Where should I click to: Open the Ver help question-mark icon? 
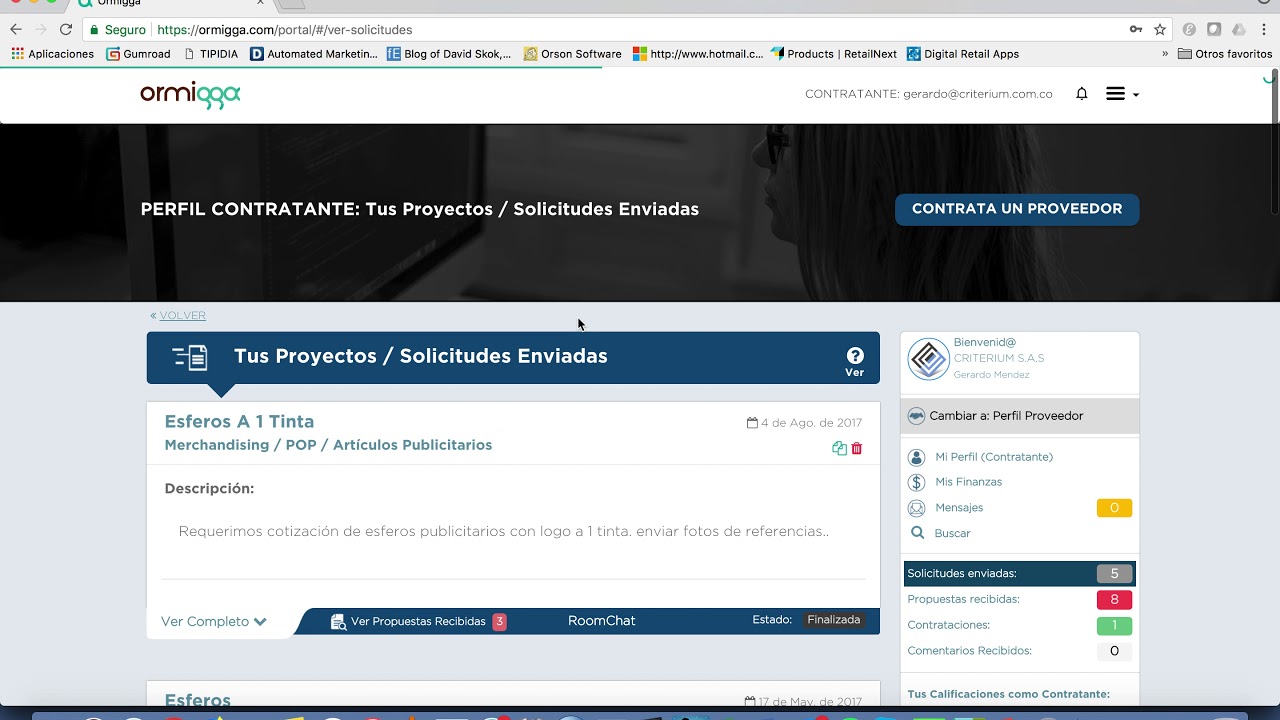[x=855, y=356]
